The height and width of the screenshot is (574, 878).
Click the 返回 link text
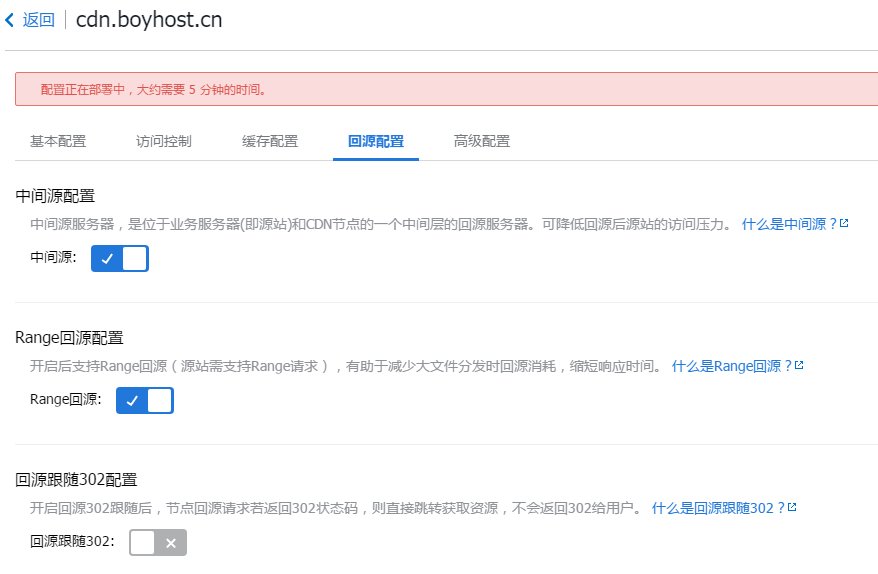click(x=39, y=20)
